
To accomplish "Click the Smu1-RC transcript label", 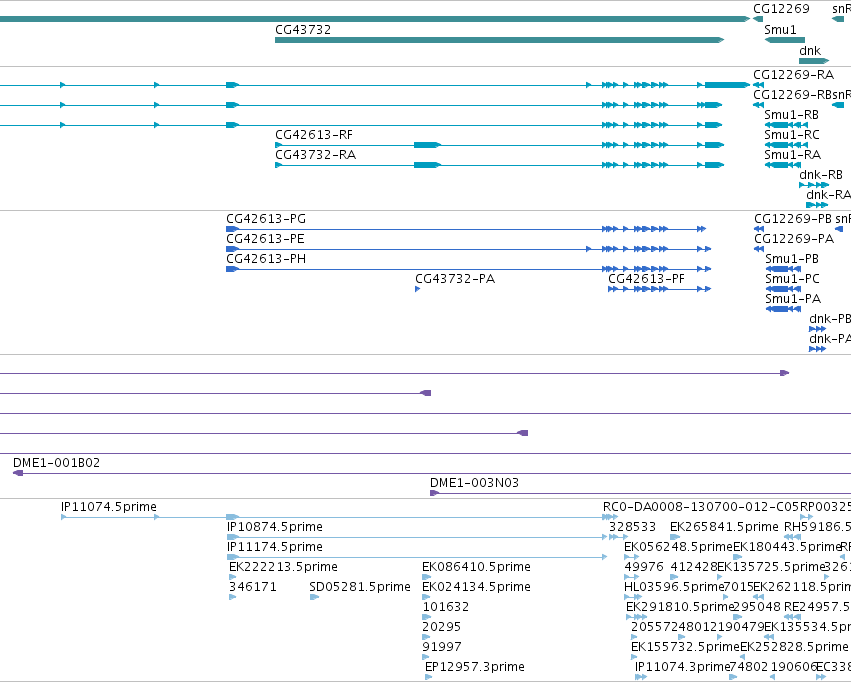I will pos(792,135).
